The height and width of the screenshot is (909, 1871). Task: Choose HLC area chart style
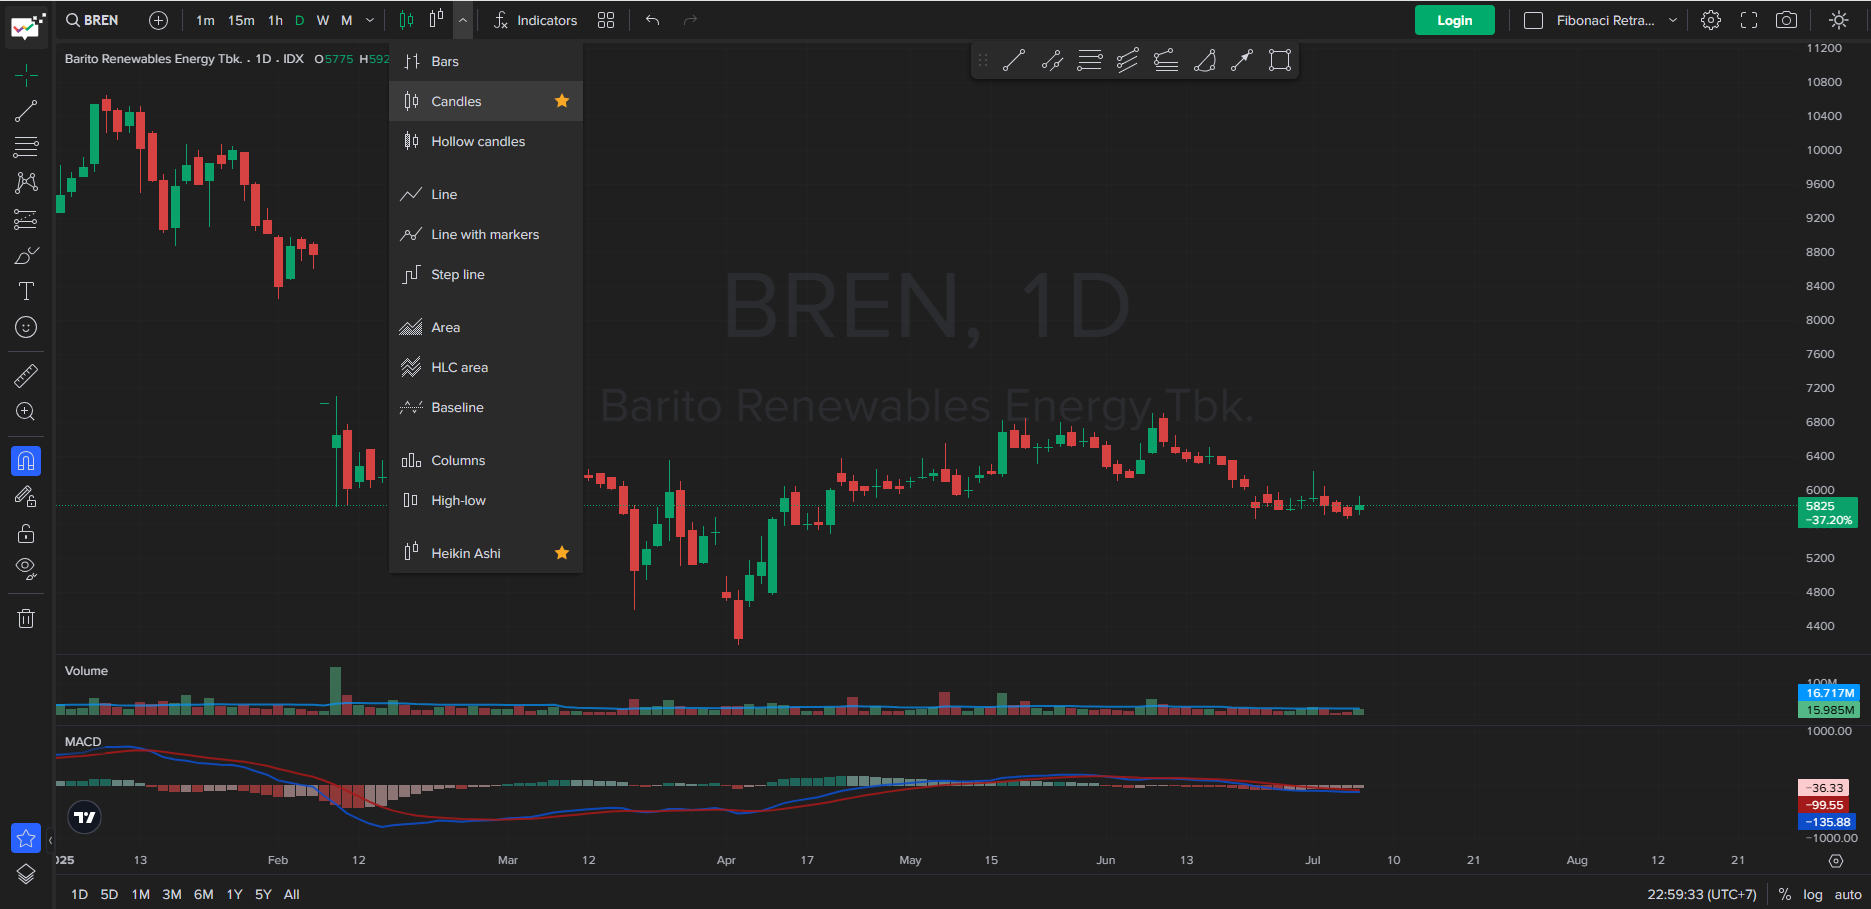point(486,367)
